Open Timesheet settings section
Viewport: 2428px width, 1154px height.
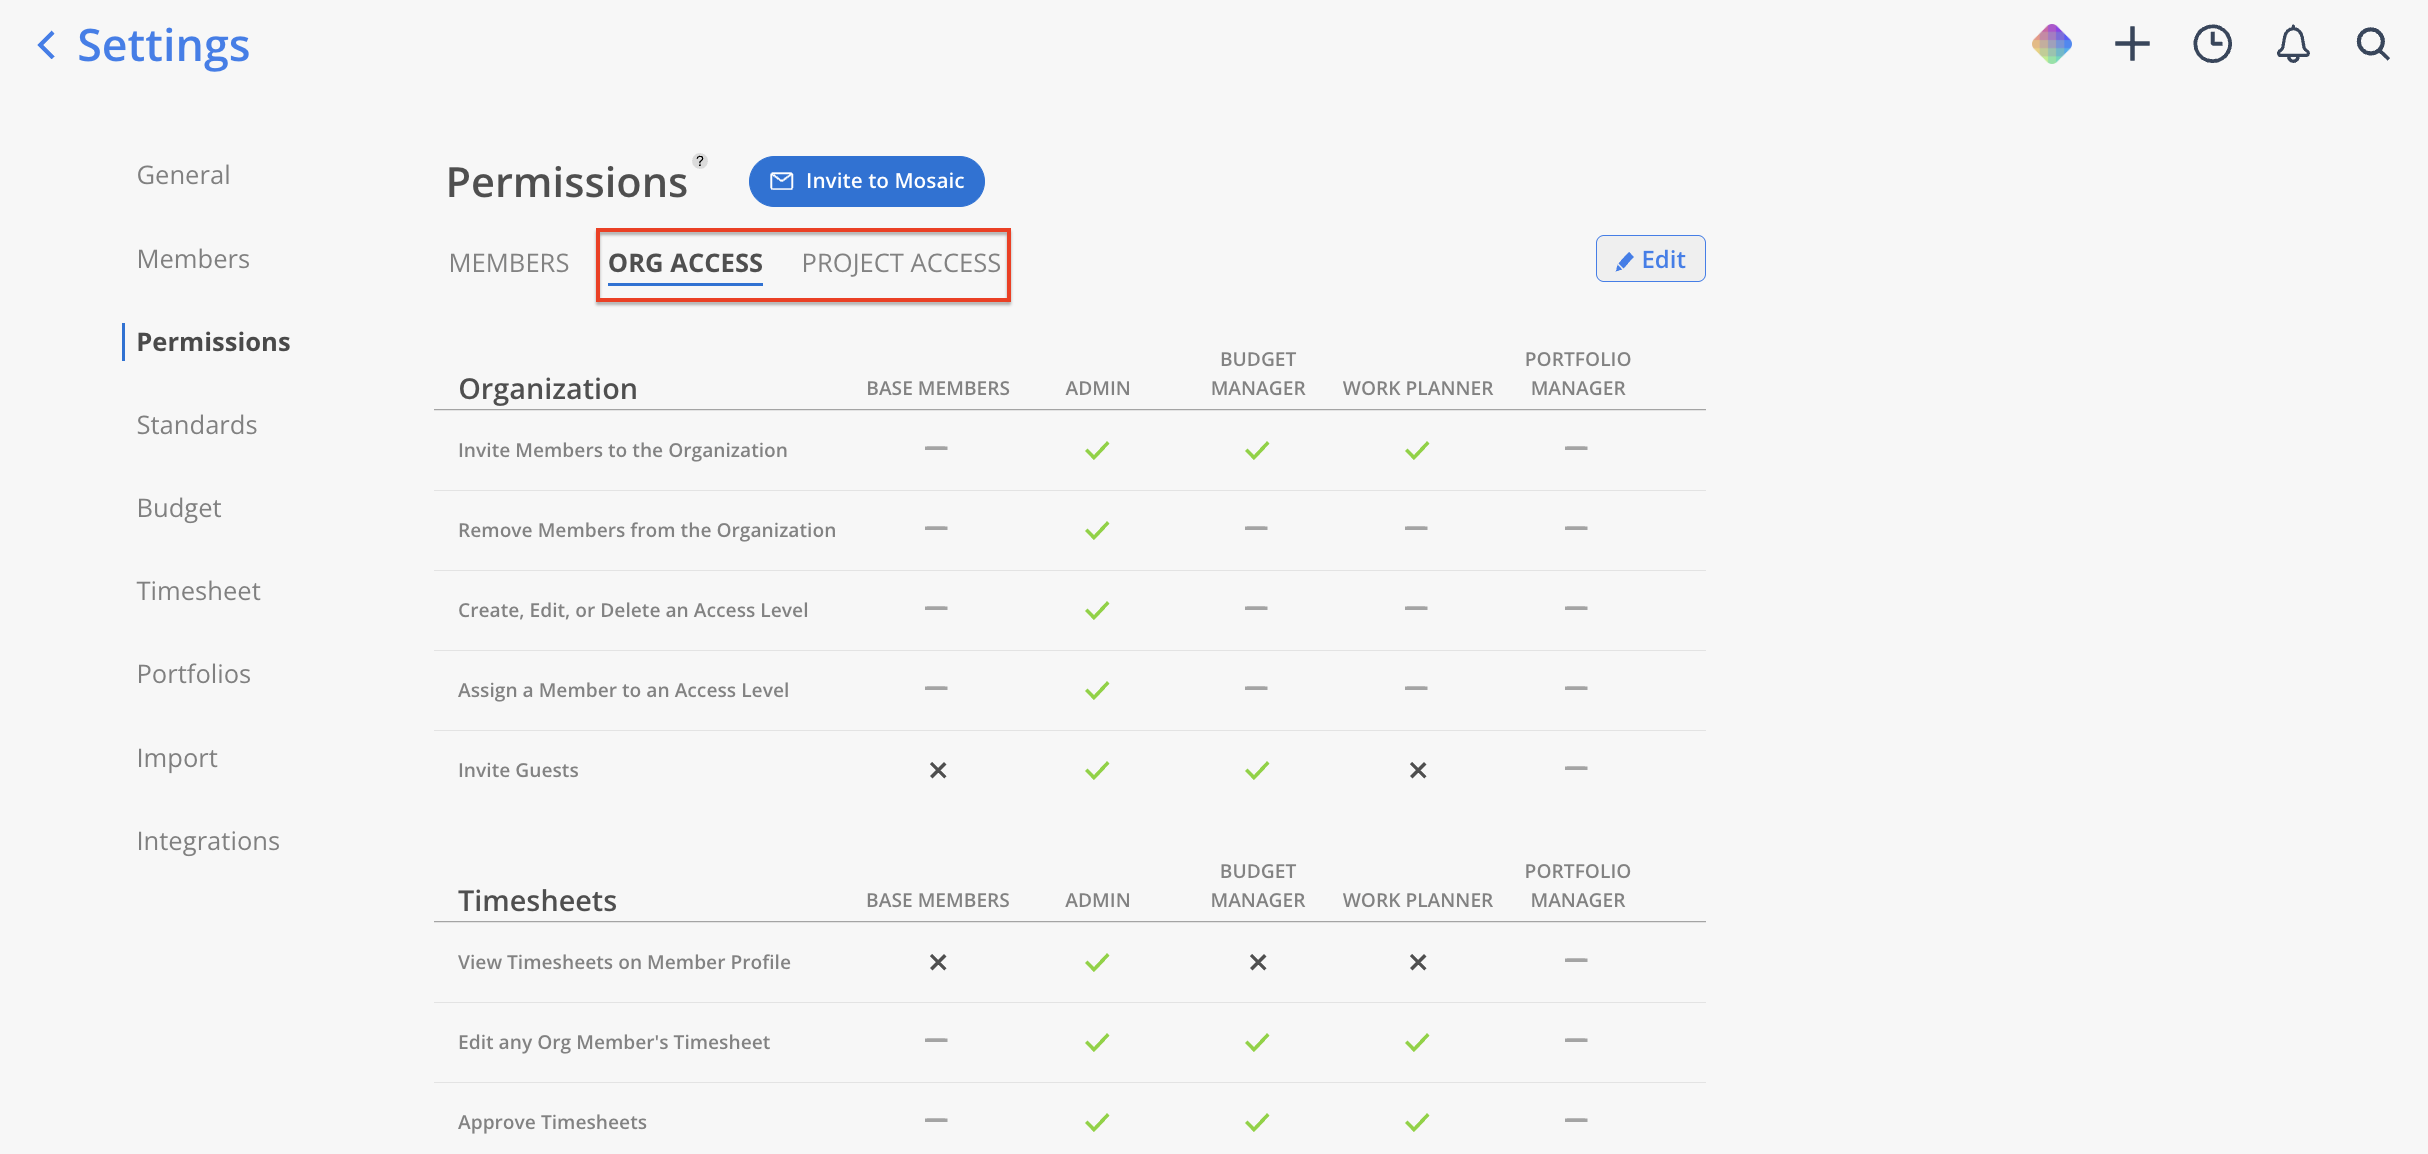point(198,591)
